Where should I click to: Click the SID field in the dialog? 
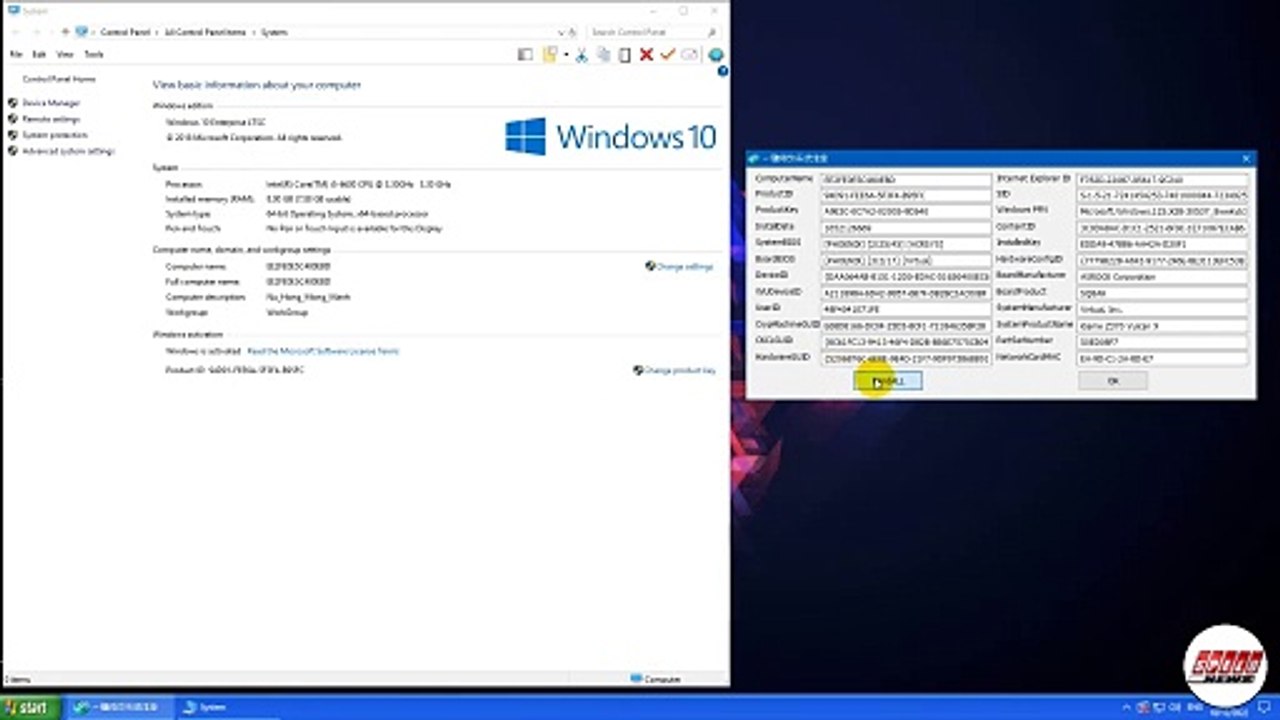[1162, 194]
